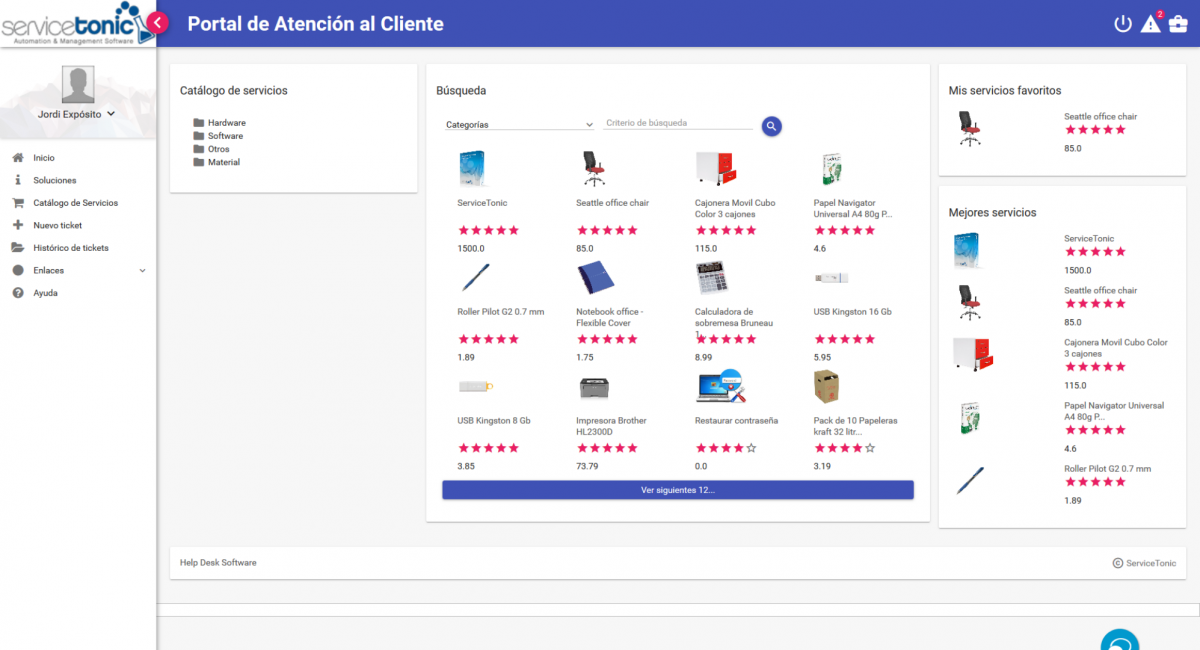1200x650 pixels.
Task: Go to Inicio in the sidebar
Action: tap(44, 158)
